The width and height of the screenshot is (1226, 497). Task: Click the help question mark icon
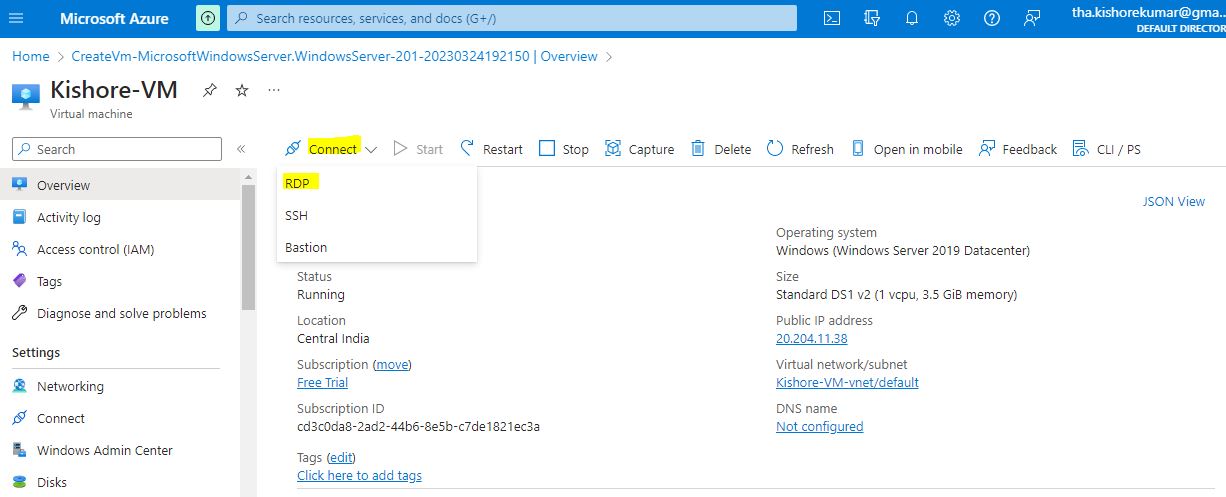991,18
